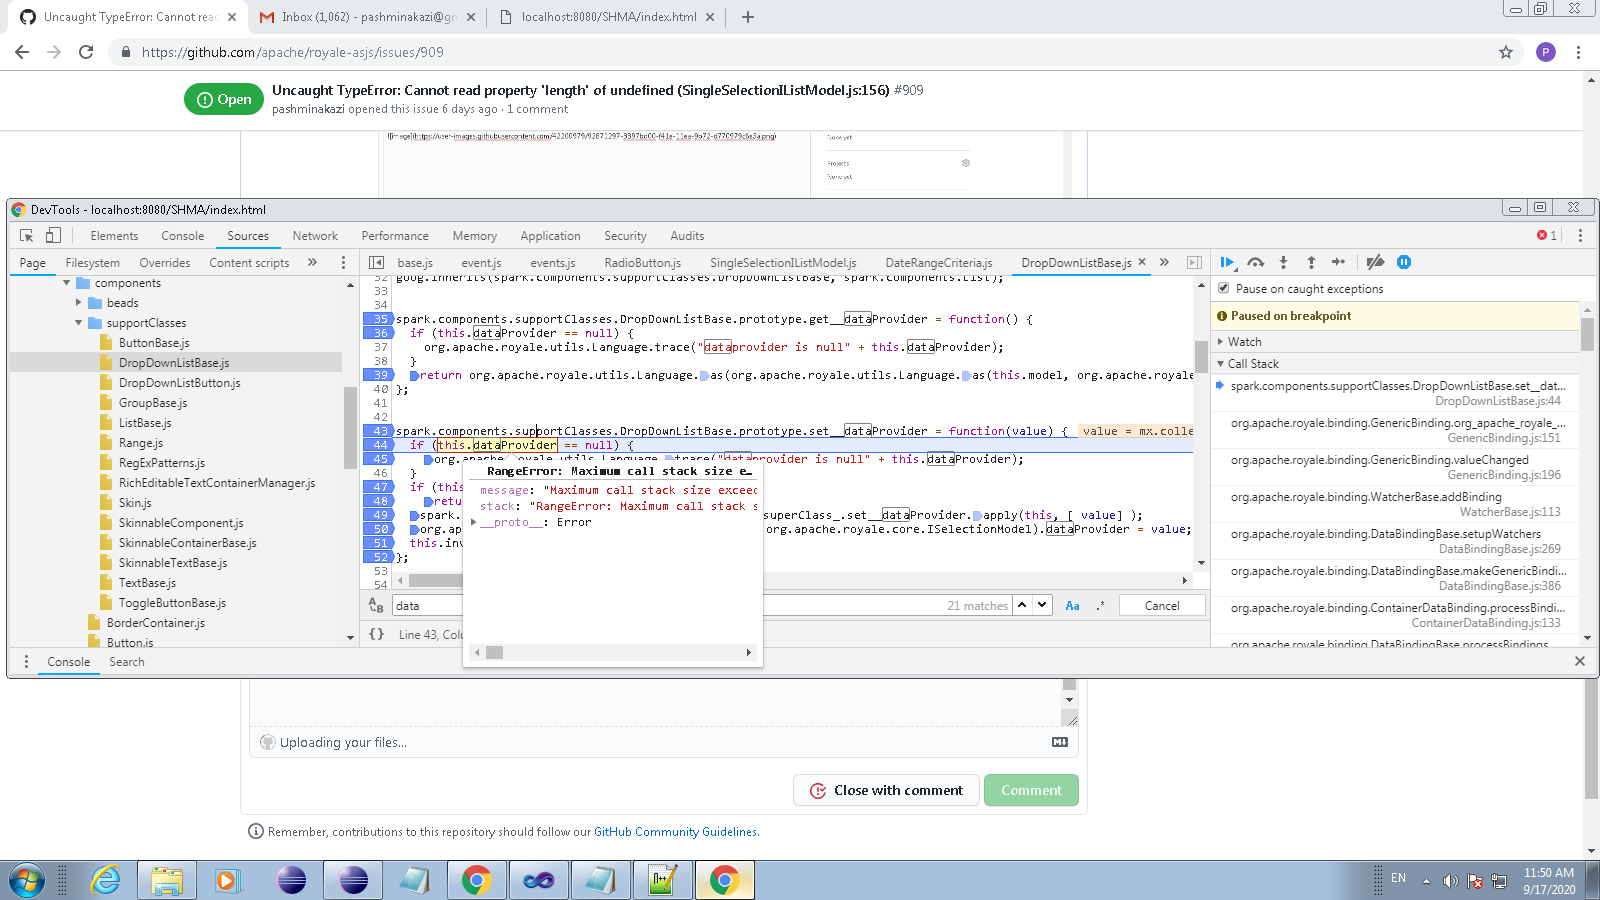Select WatcherBase.addBinding call stack frame
The height and width of the screenshot is (900, 1600).
tap(1395, 504)
